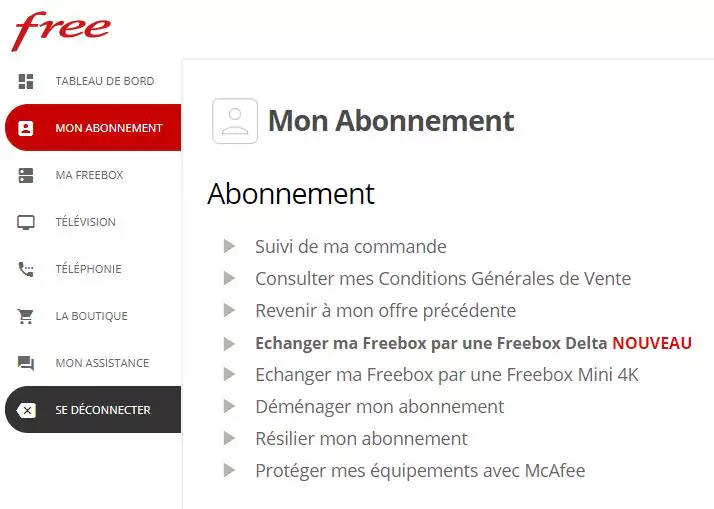
Task: Click the Mon Abonnement person icon
Action: point(26,128)
